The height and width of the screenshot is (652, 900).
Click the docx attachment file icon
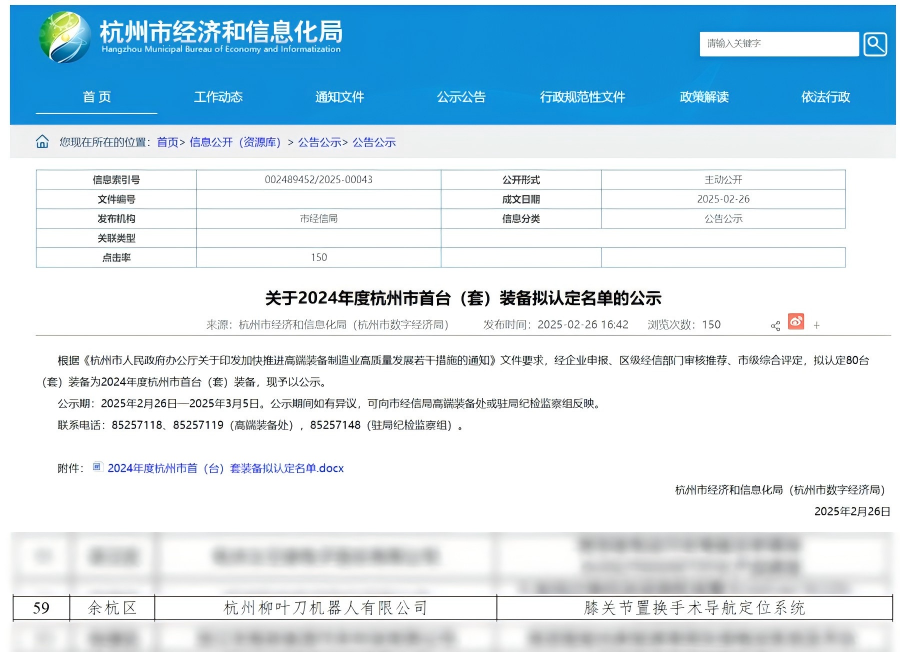[97, 466]
